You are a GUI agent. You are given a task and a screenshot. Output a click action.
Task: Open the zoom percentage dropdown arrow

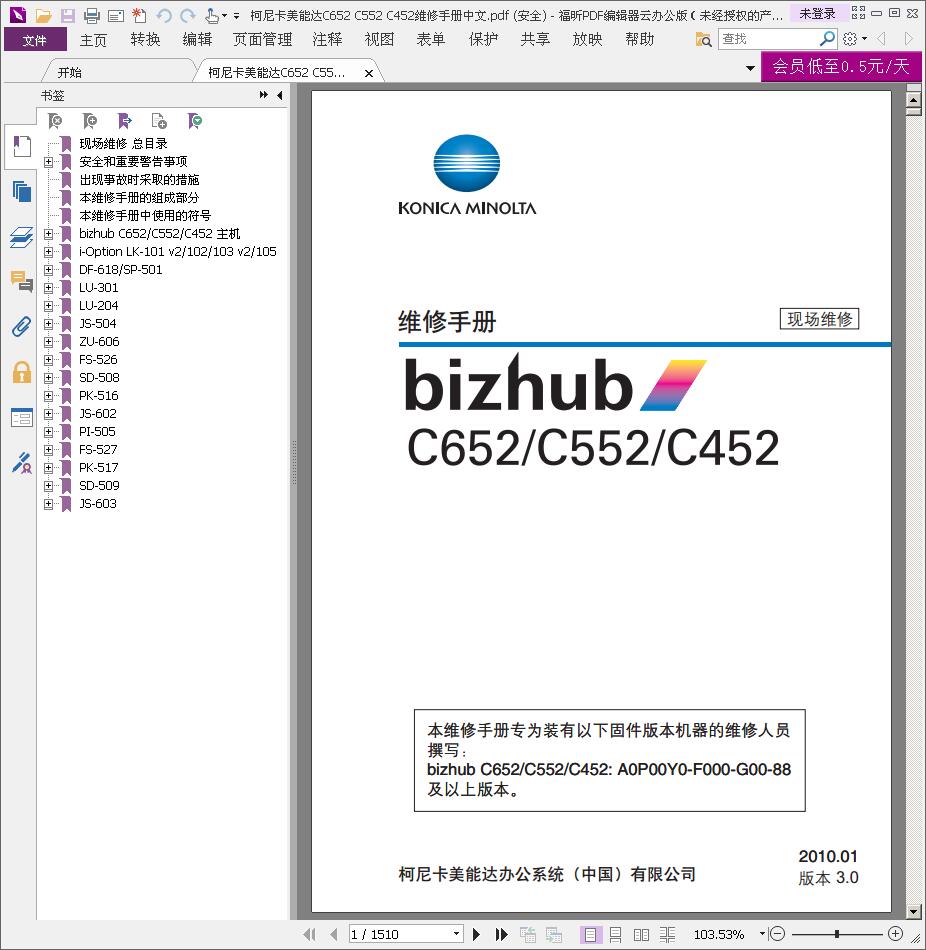(762, 934)
